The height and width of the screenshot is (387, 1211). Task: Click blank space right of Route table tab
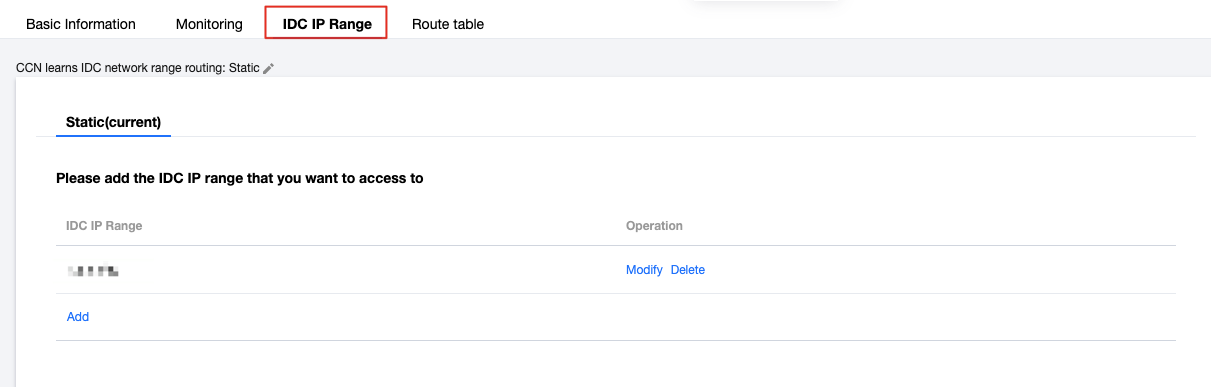[x=840, y=24]
